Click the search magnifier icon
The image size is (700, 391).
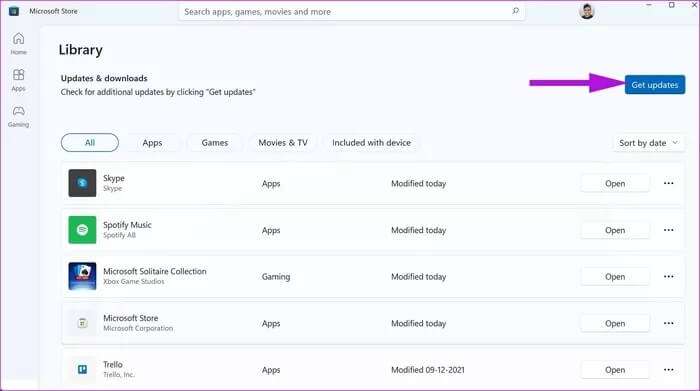tap(515, 11)
